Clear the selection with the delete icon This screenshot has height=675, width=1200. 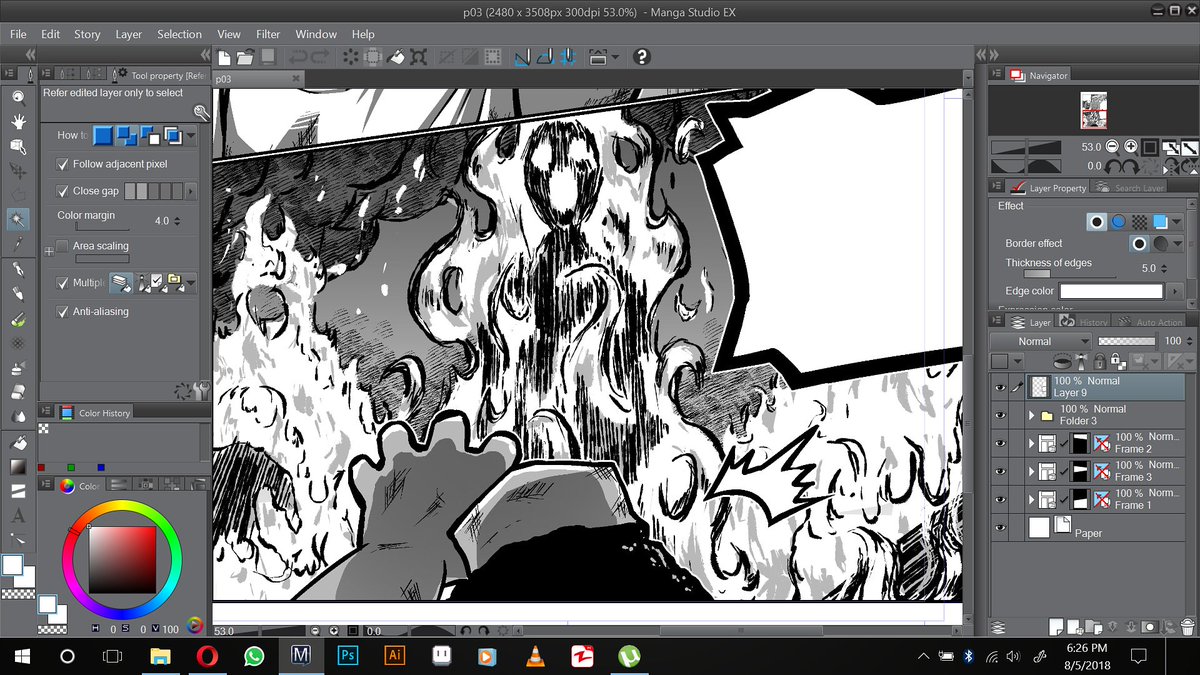(351, 57)
